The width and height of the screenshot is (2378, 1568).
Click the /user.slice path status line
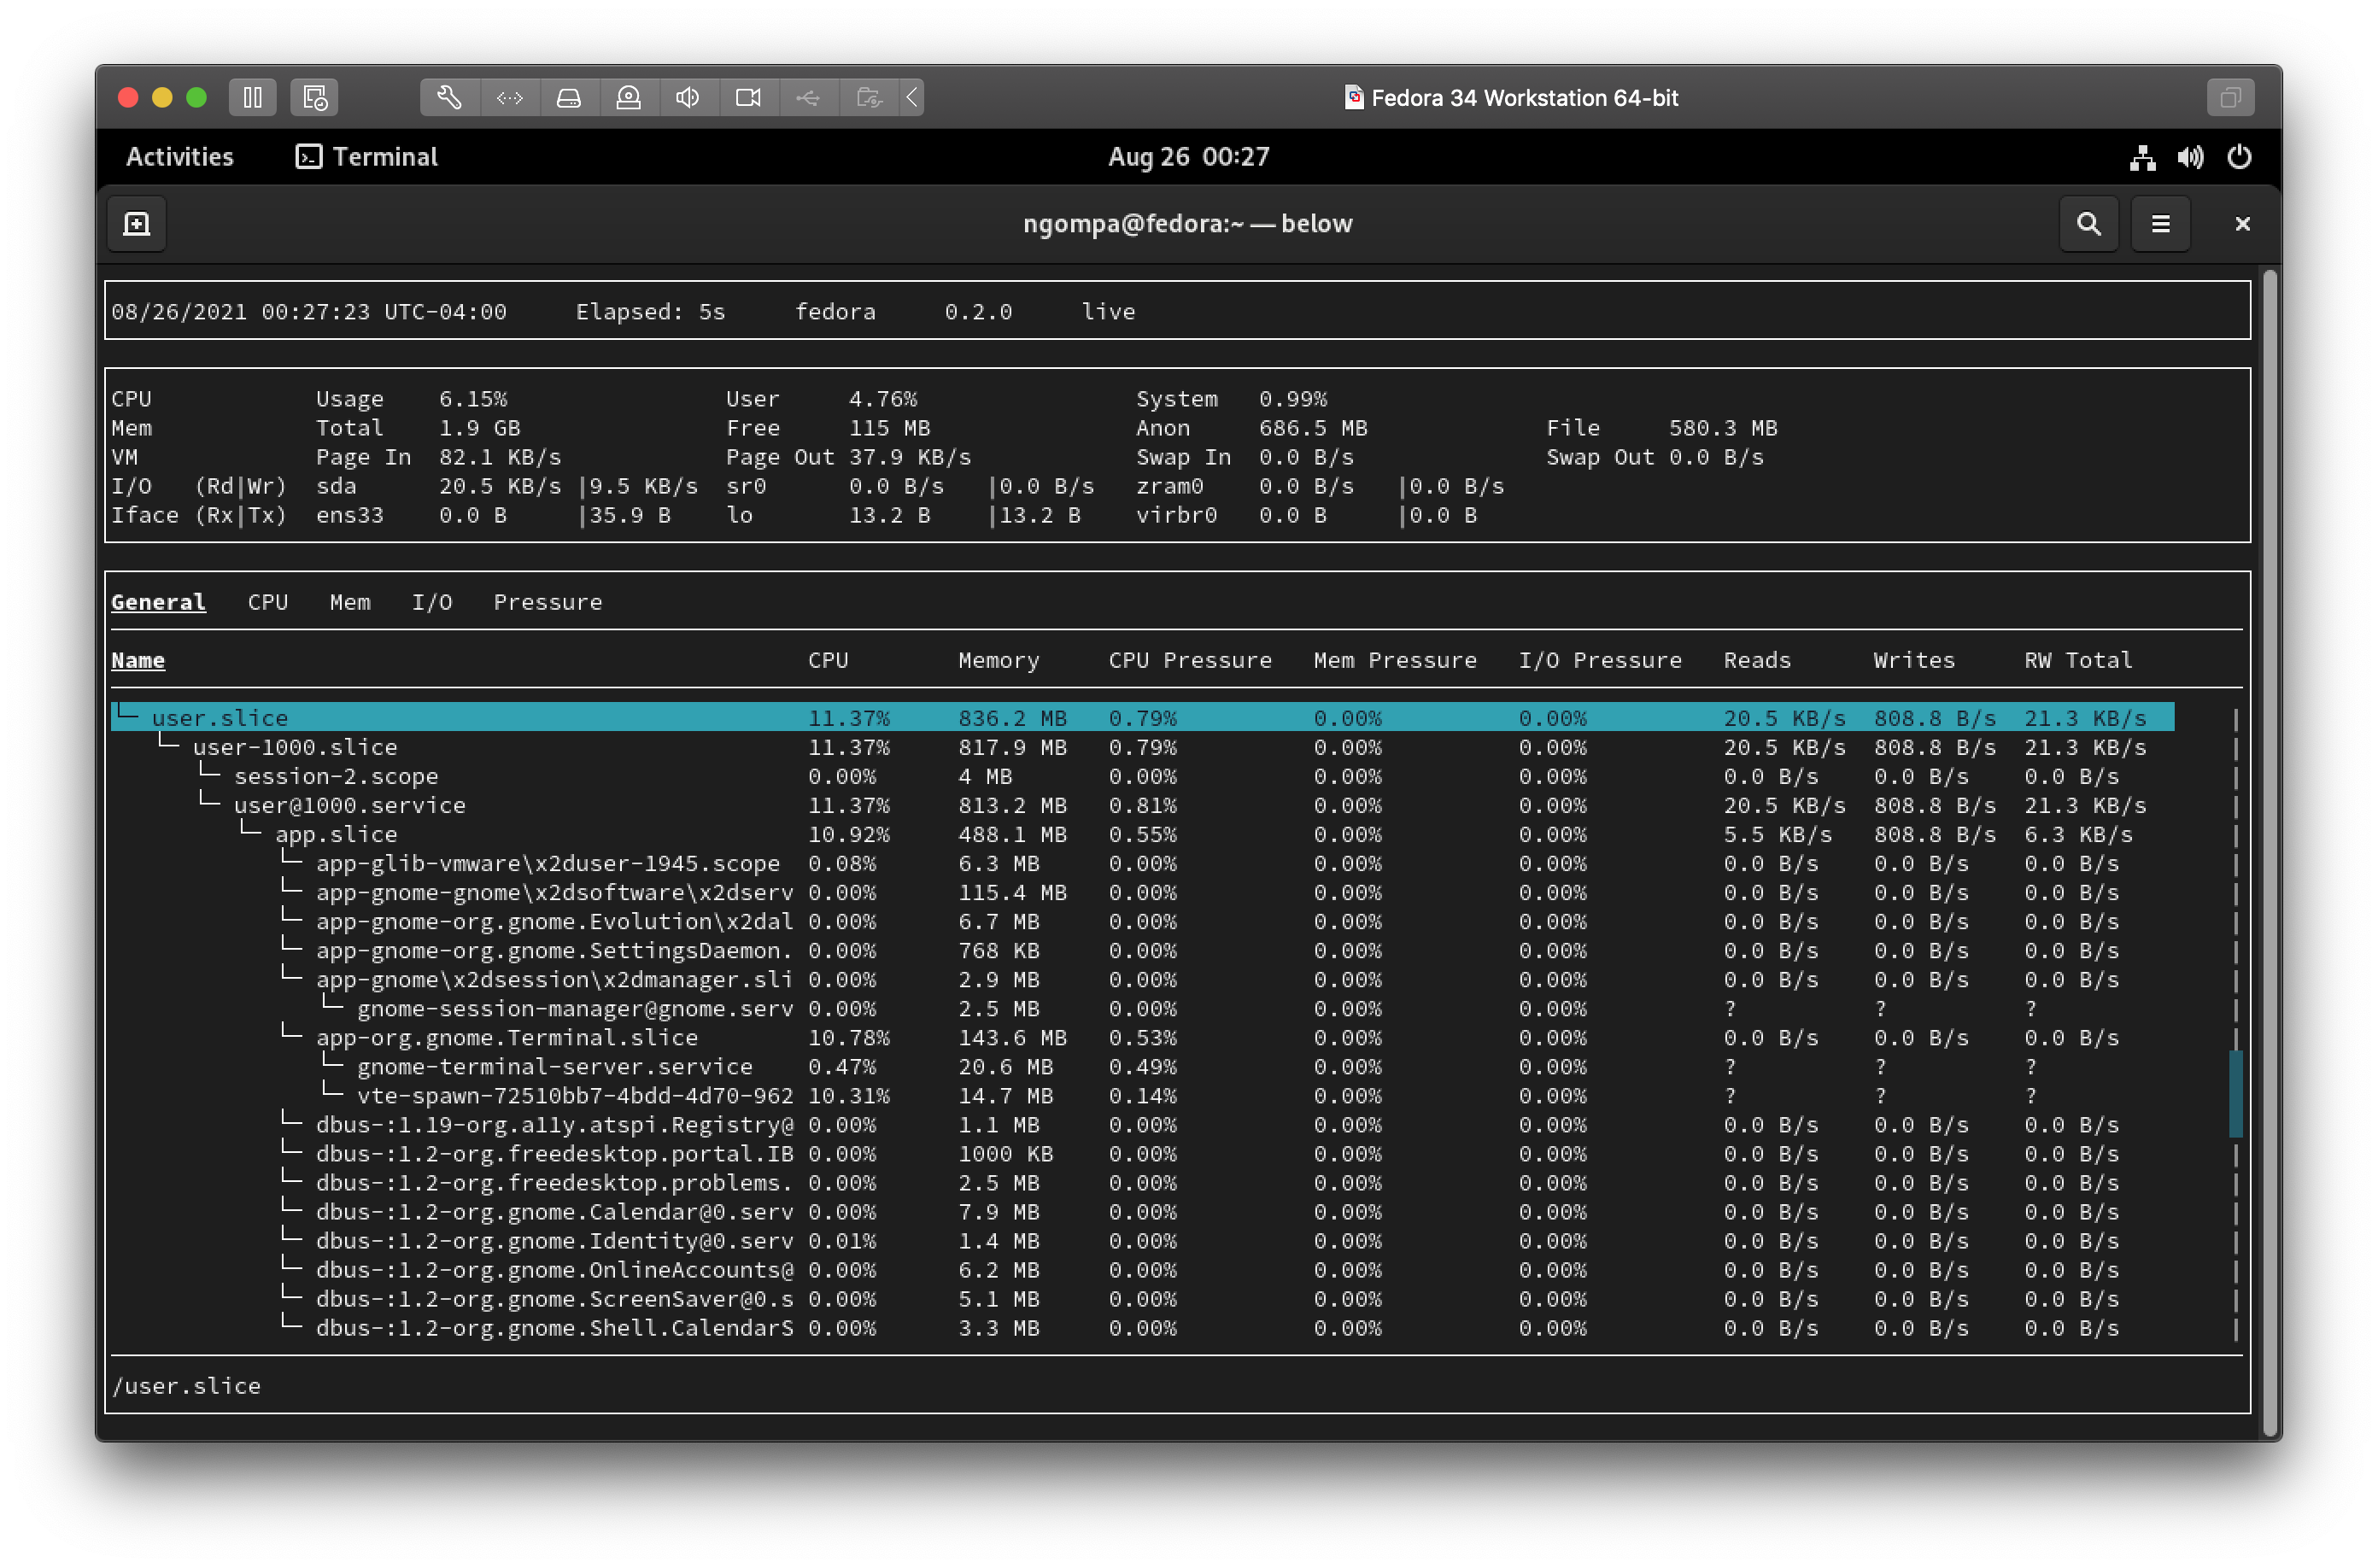pos(186,1386)
